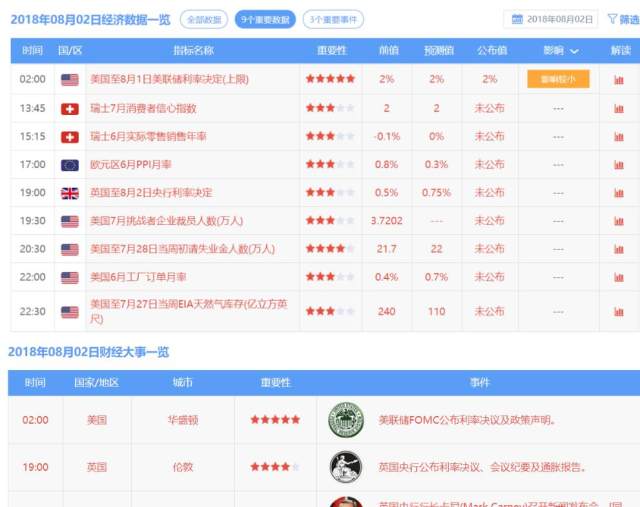Viewport: 640px width, 507px height.
Task: Open chart icon for 初请失业金人数 row
Action: click(619, 249)
